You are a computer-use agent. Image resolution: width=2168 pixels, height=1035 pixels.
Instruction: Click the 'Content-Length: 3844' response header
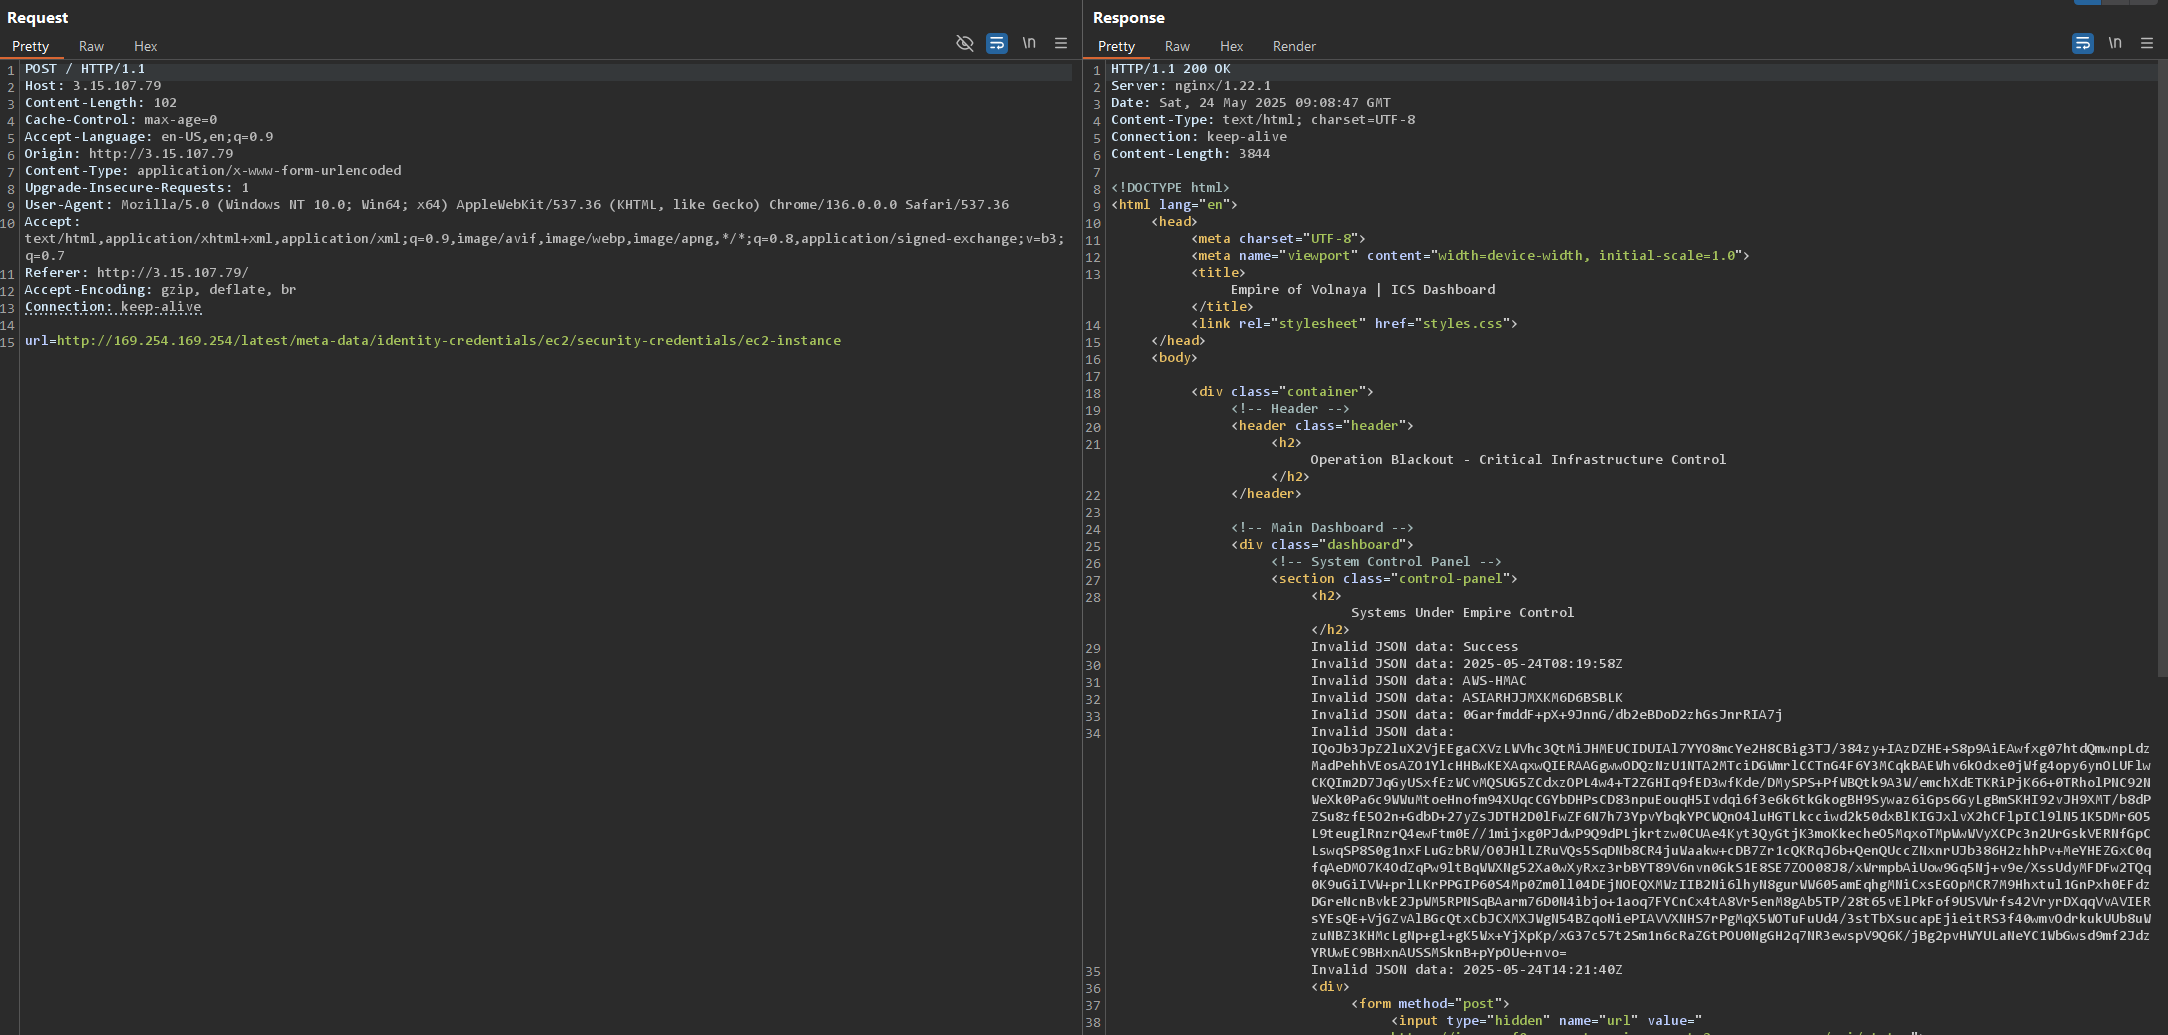point(1191,154)
